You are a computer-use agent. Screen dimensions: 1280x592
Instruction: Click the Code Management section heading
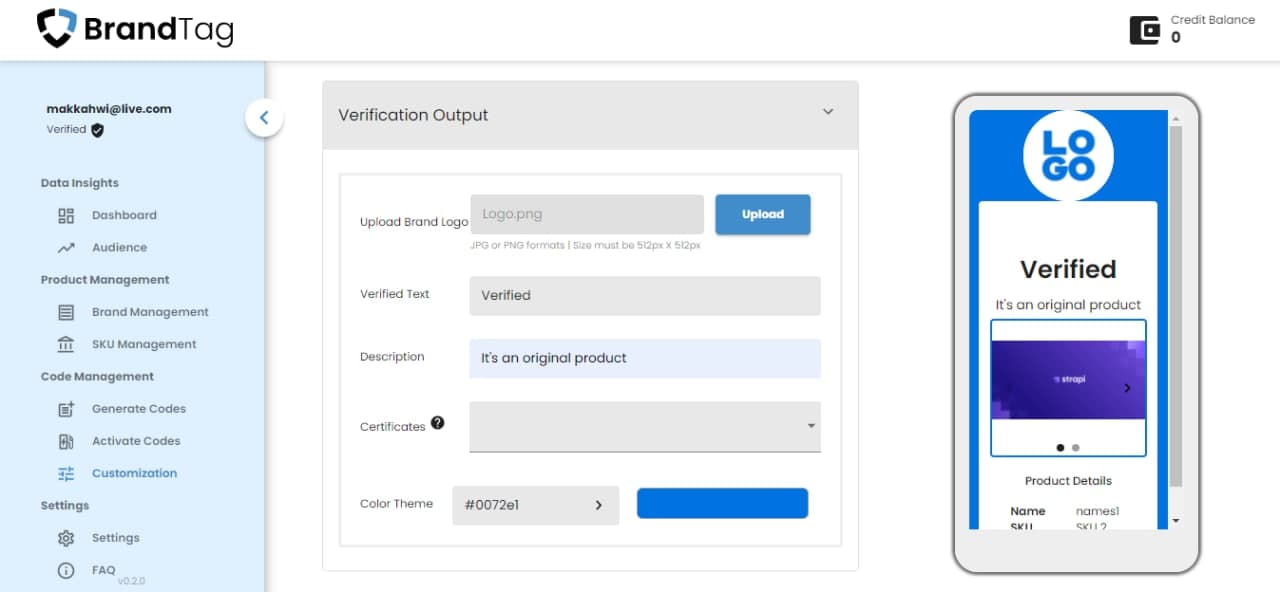[x=97, y=377]
